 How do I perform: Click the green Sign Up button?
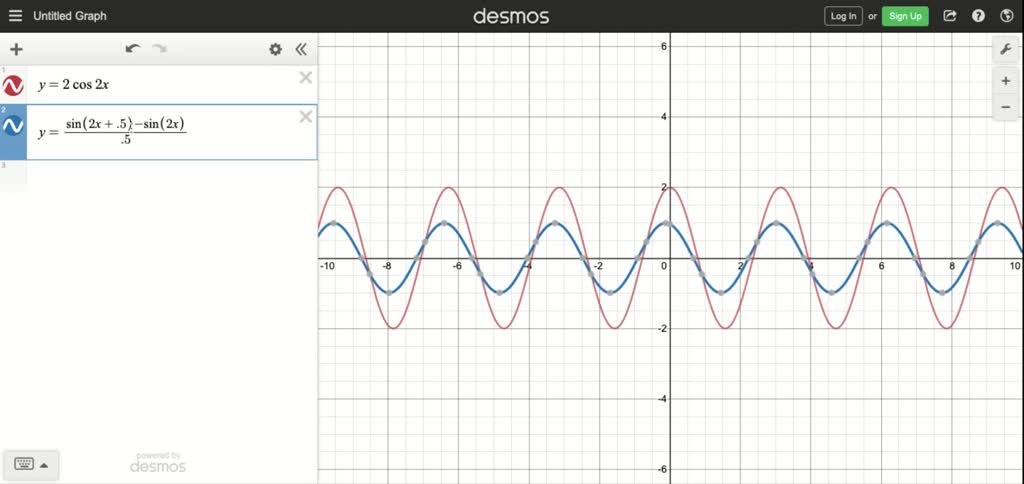point(905,16)
